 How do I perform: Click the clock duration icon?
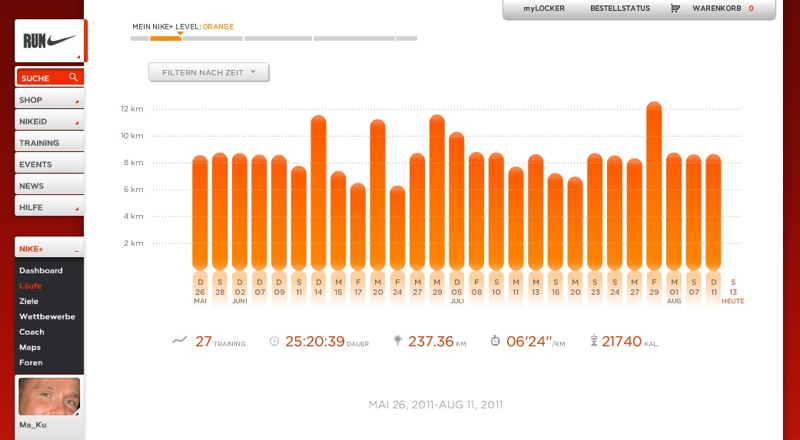274,341
